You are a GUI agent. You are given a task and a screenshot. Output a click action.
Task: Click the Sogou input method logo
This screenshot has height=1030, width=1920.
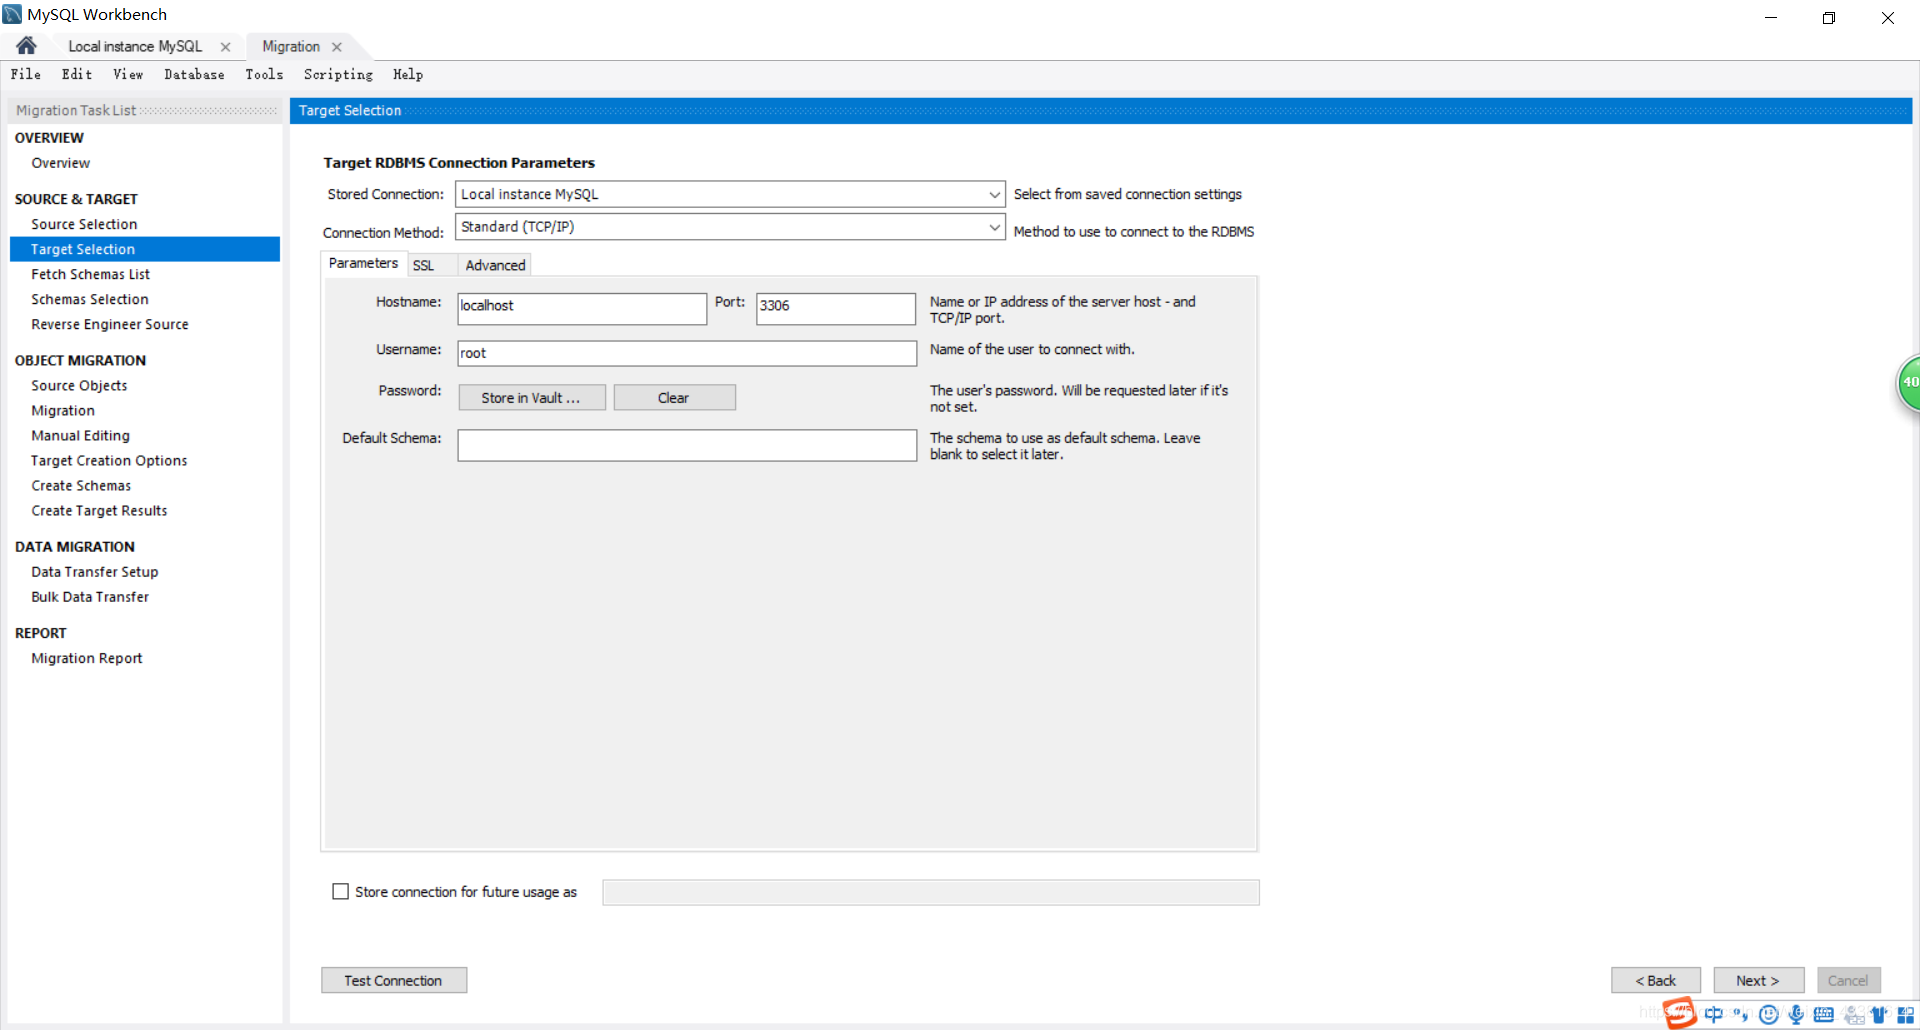point(1680,1013)
